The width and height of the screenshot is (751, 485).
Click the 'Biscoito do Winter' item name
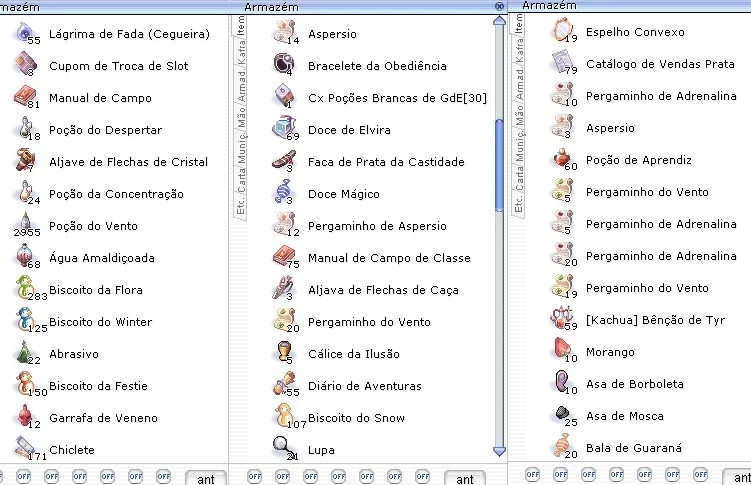(x=101, y=322)
